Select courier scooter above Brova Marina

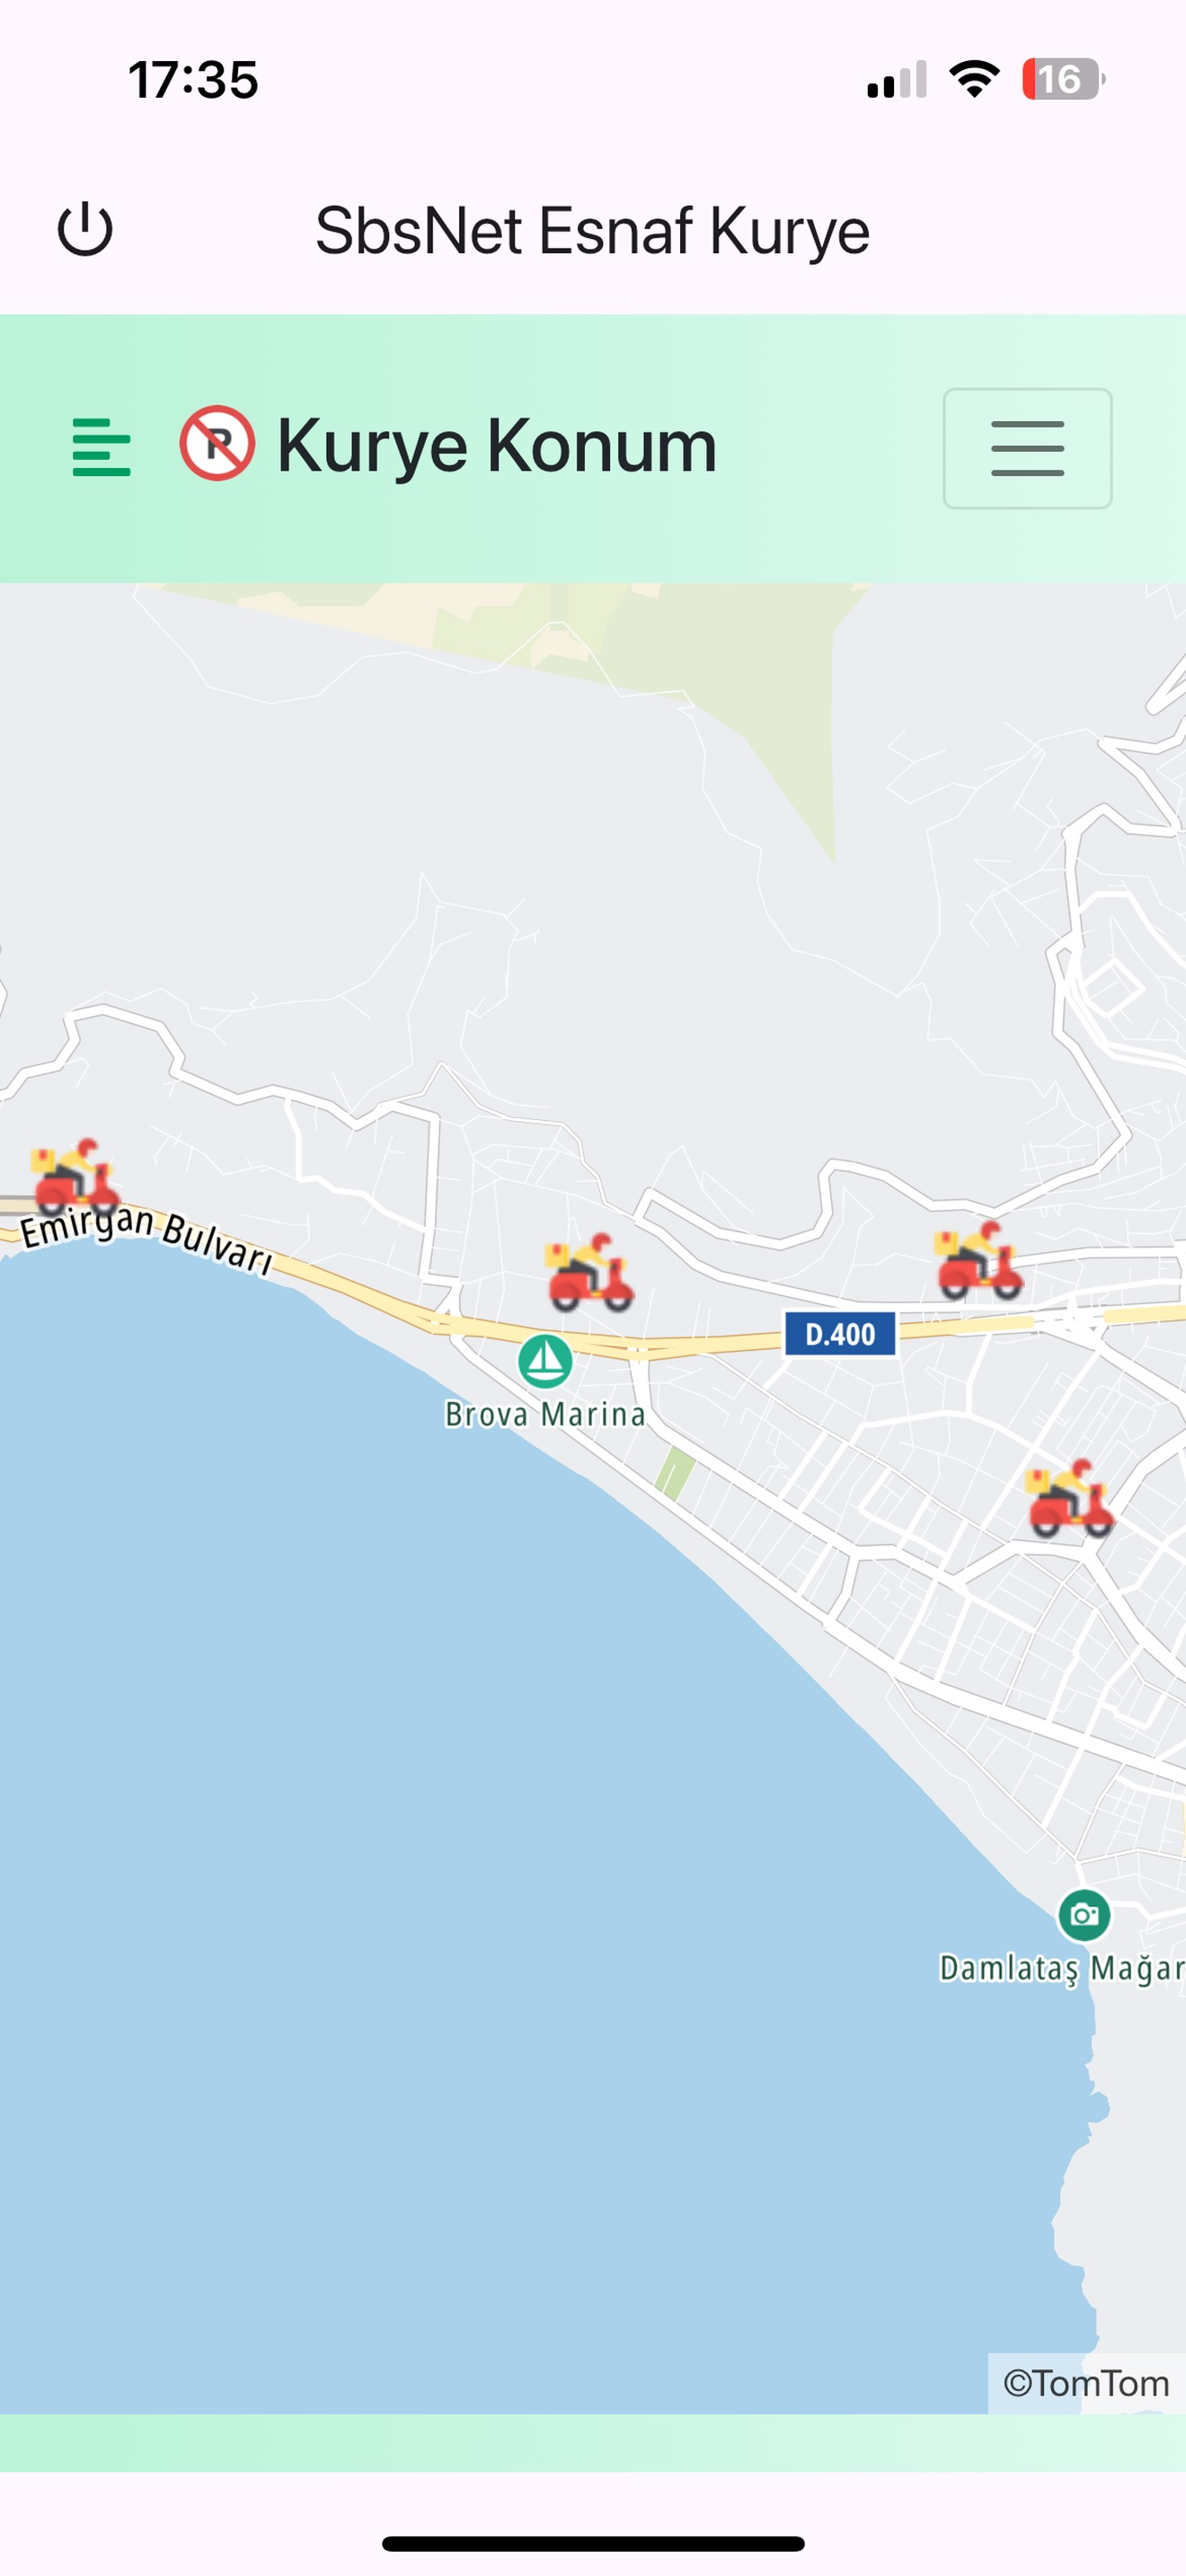pos(590,1272)
